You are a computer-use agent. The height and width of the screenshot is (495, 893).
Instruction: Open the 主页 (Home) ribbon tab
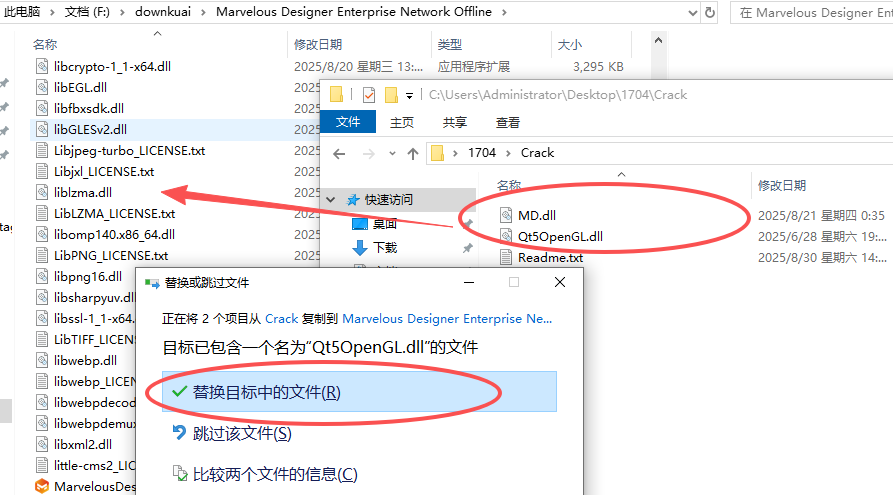click(x=402, y=122)
